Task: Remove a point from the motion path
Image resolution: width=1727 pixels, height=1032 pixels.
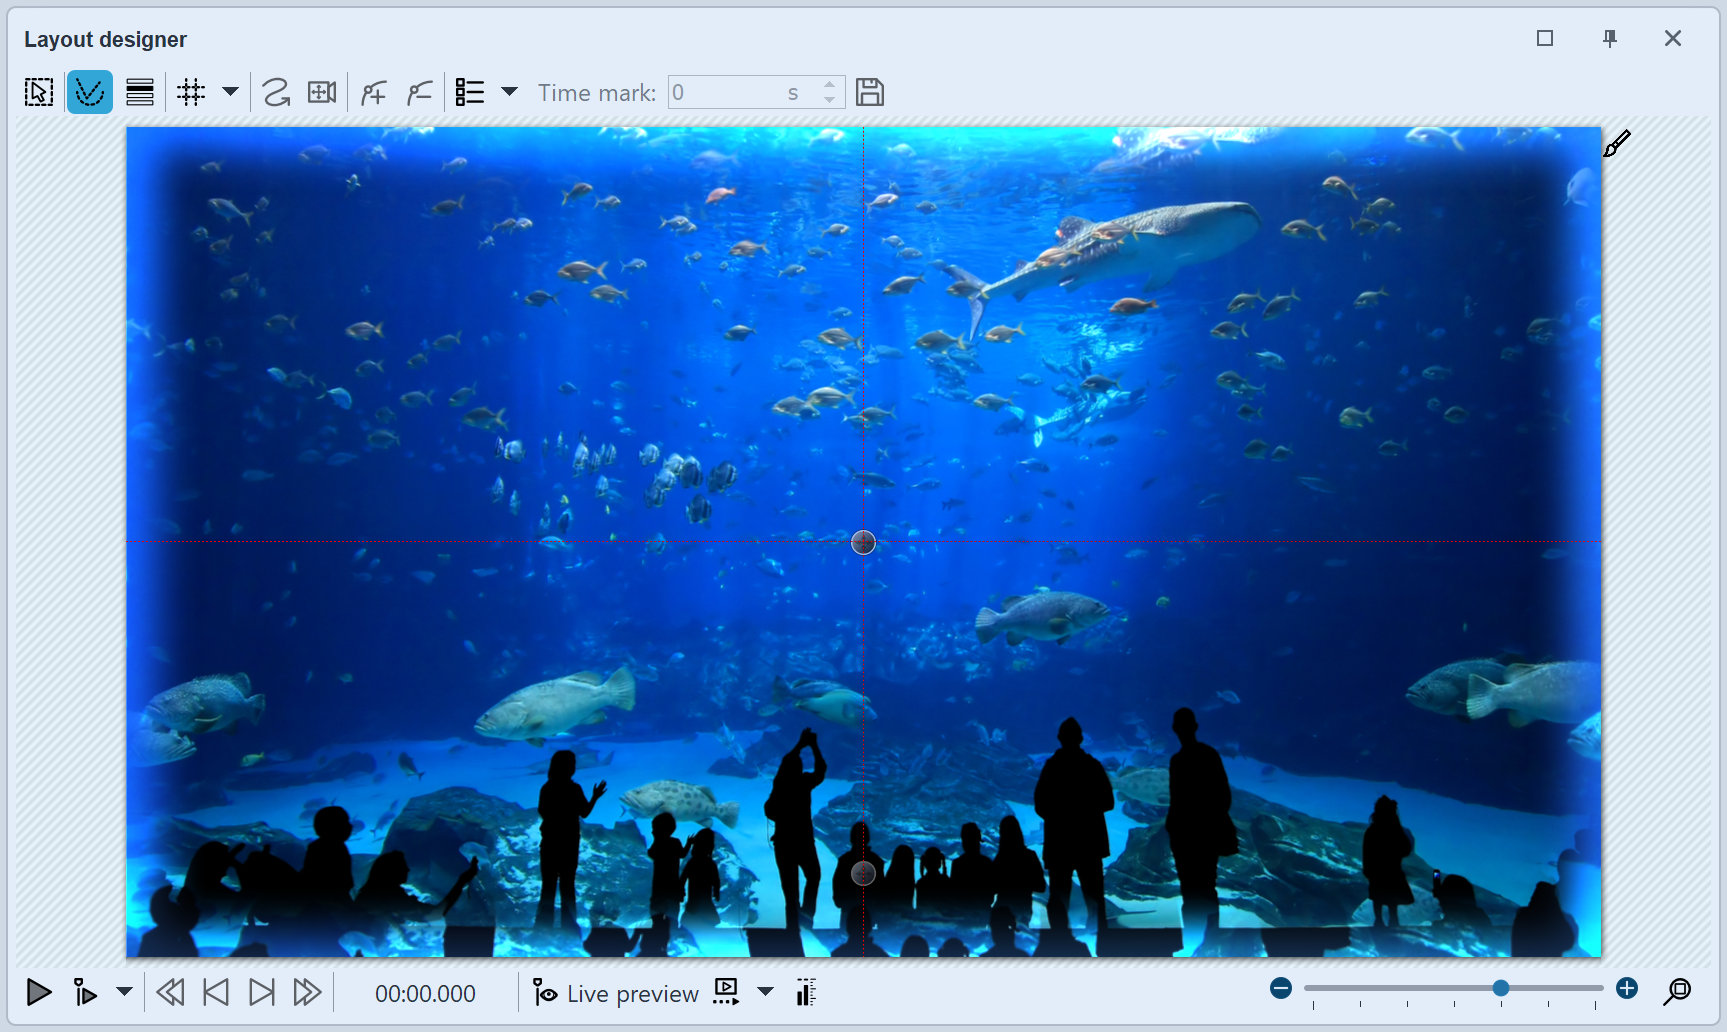Action: 419,91
